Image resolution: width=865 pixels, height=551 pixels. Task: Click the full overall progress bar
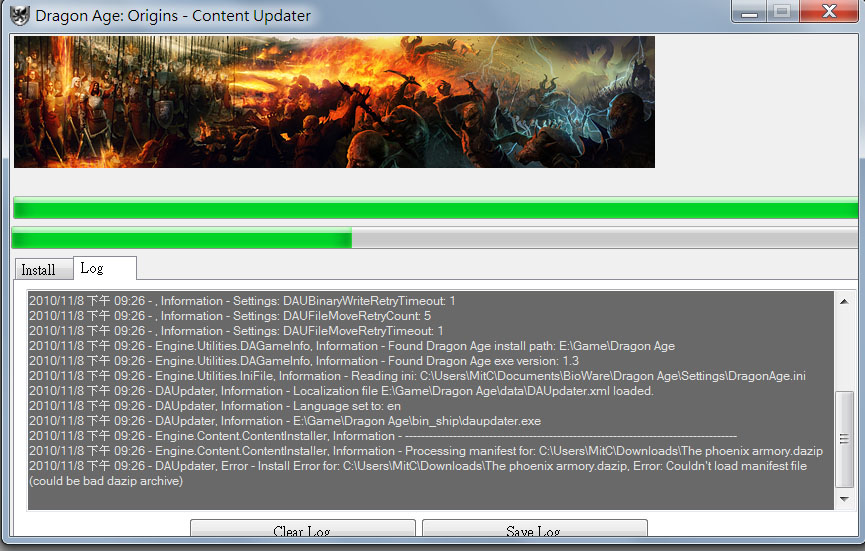click(x=436, y=208)
